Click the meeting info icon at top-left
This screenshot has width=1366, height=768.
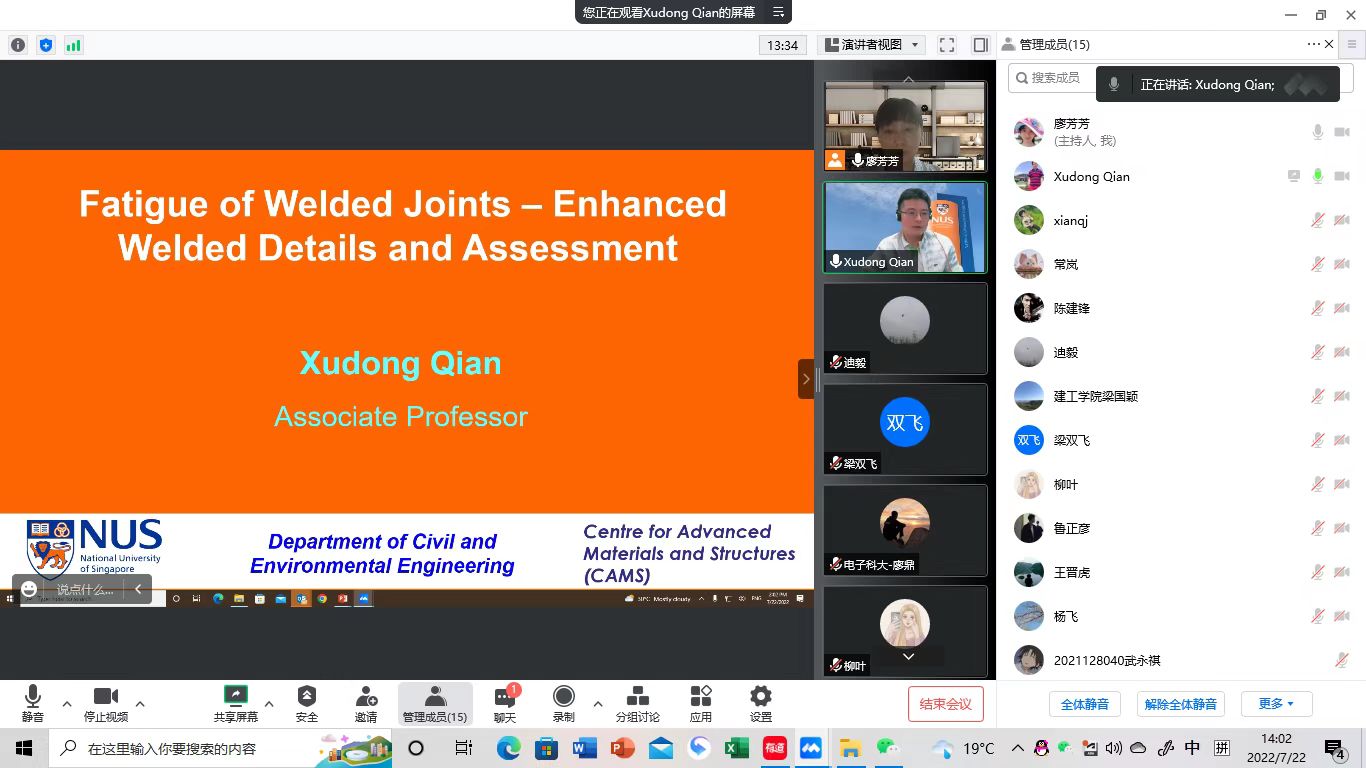pos(18,45)
